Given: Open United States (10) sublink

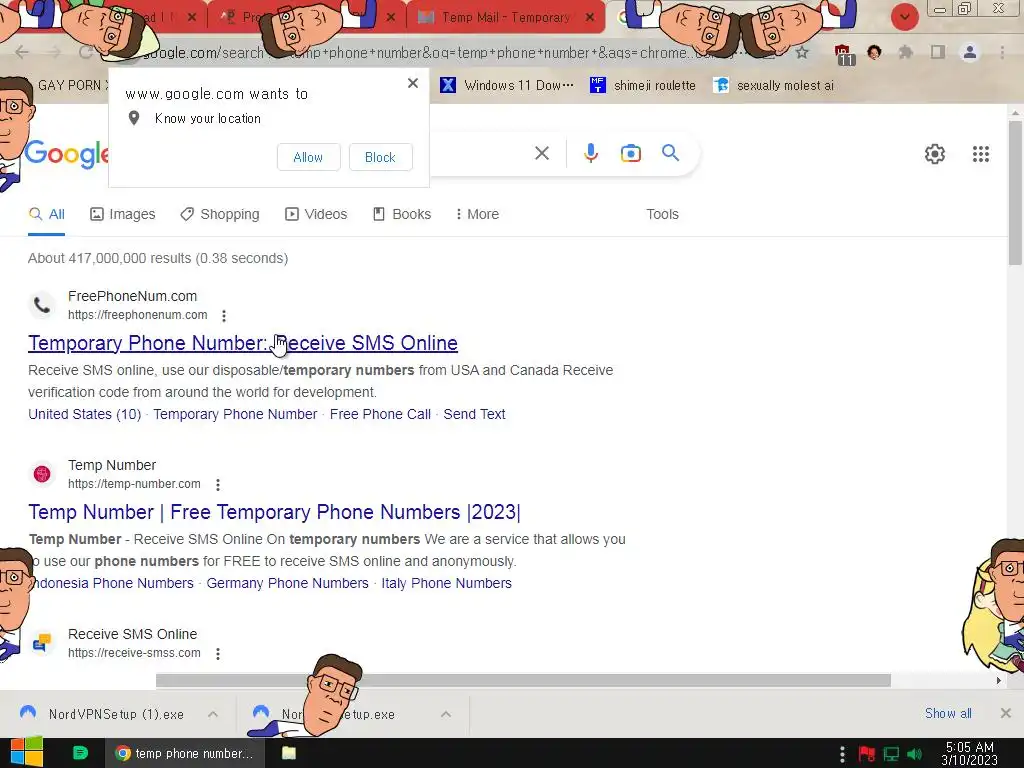Looking at the screenshot, I should tap(85, 414).
